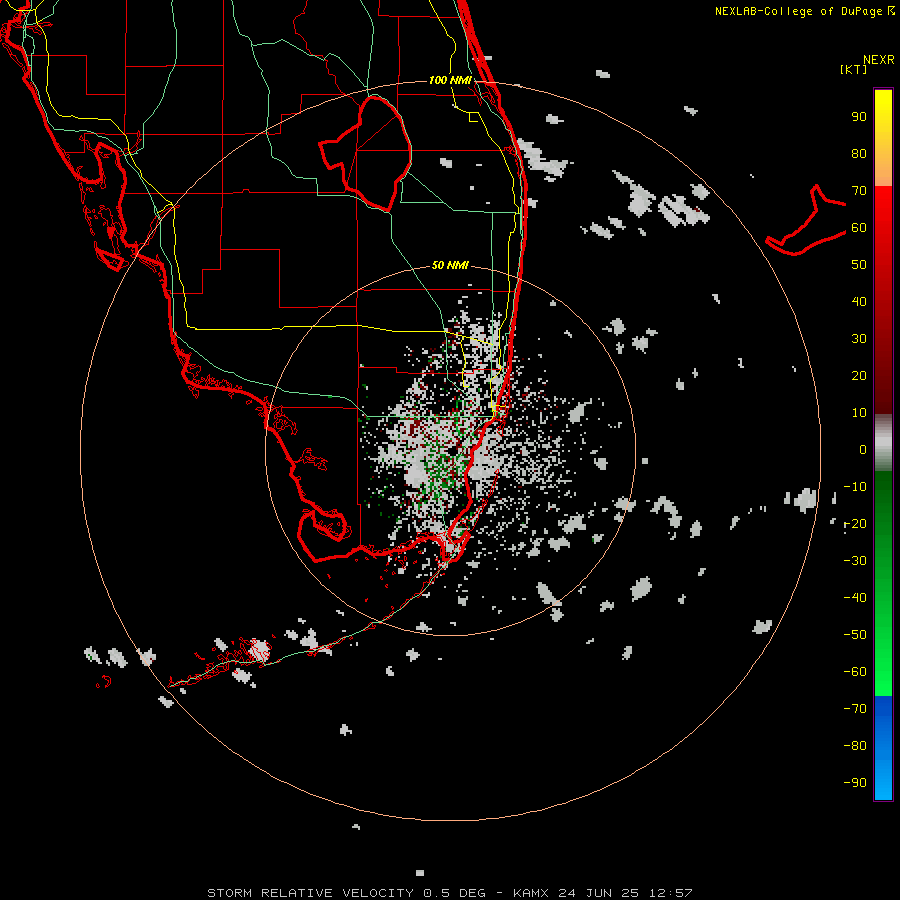This screenshot has width=900, height=900.
Task: Select the 30 value on the velocity scale
Action: pyautogui.click(x=859, y=339)
